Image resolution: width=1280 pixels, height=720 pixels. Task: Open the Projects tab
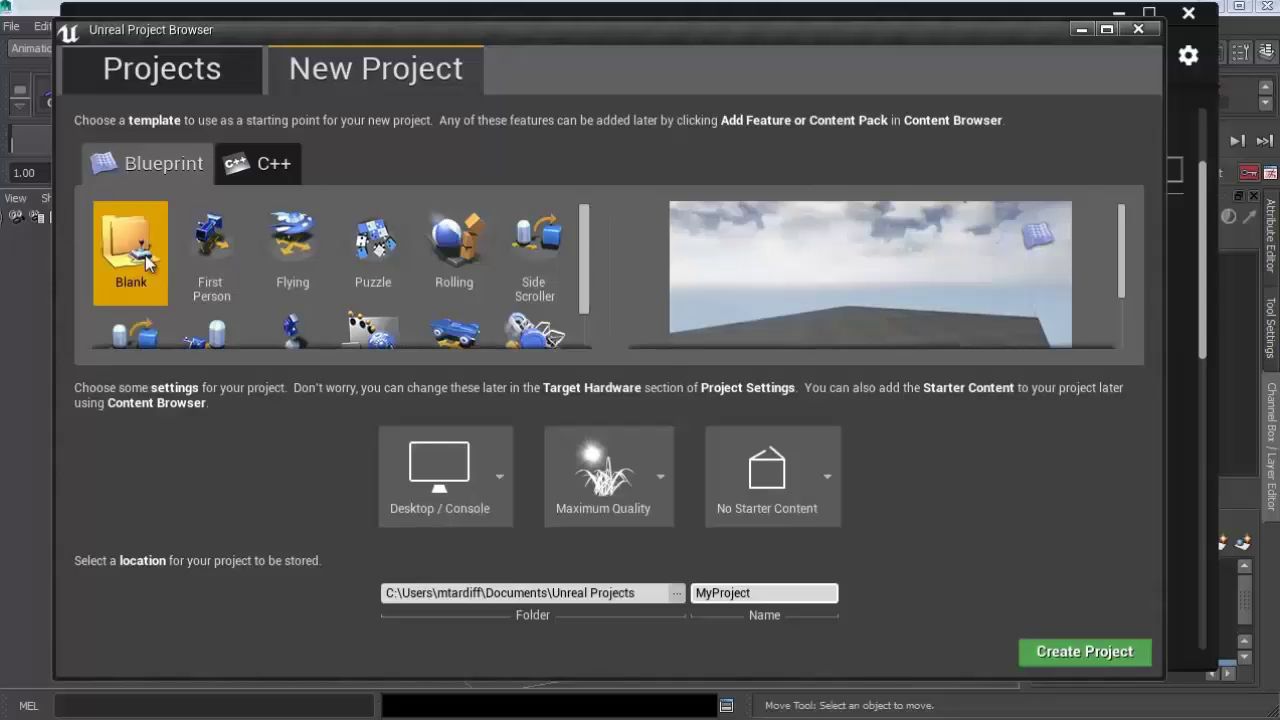(162, 69)
